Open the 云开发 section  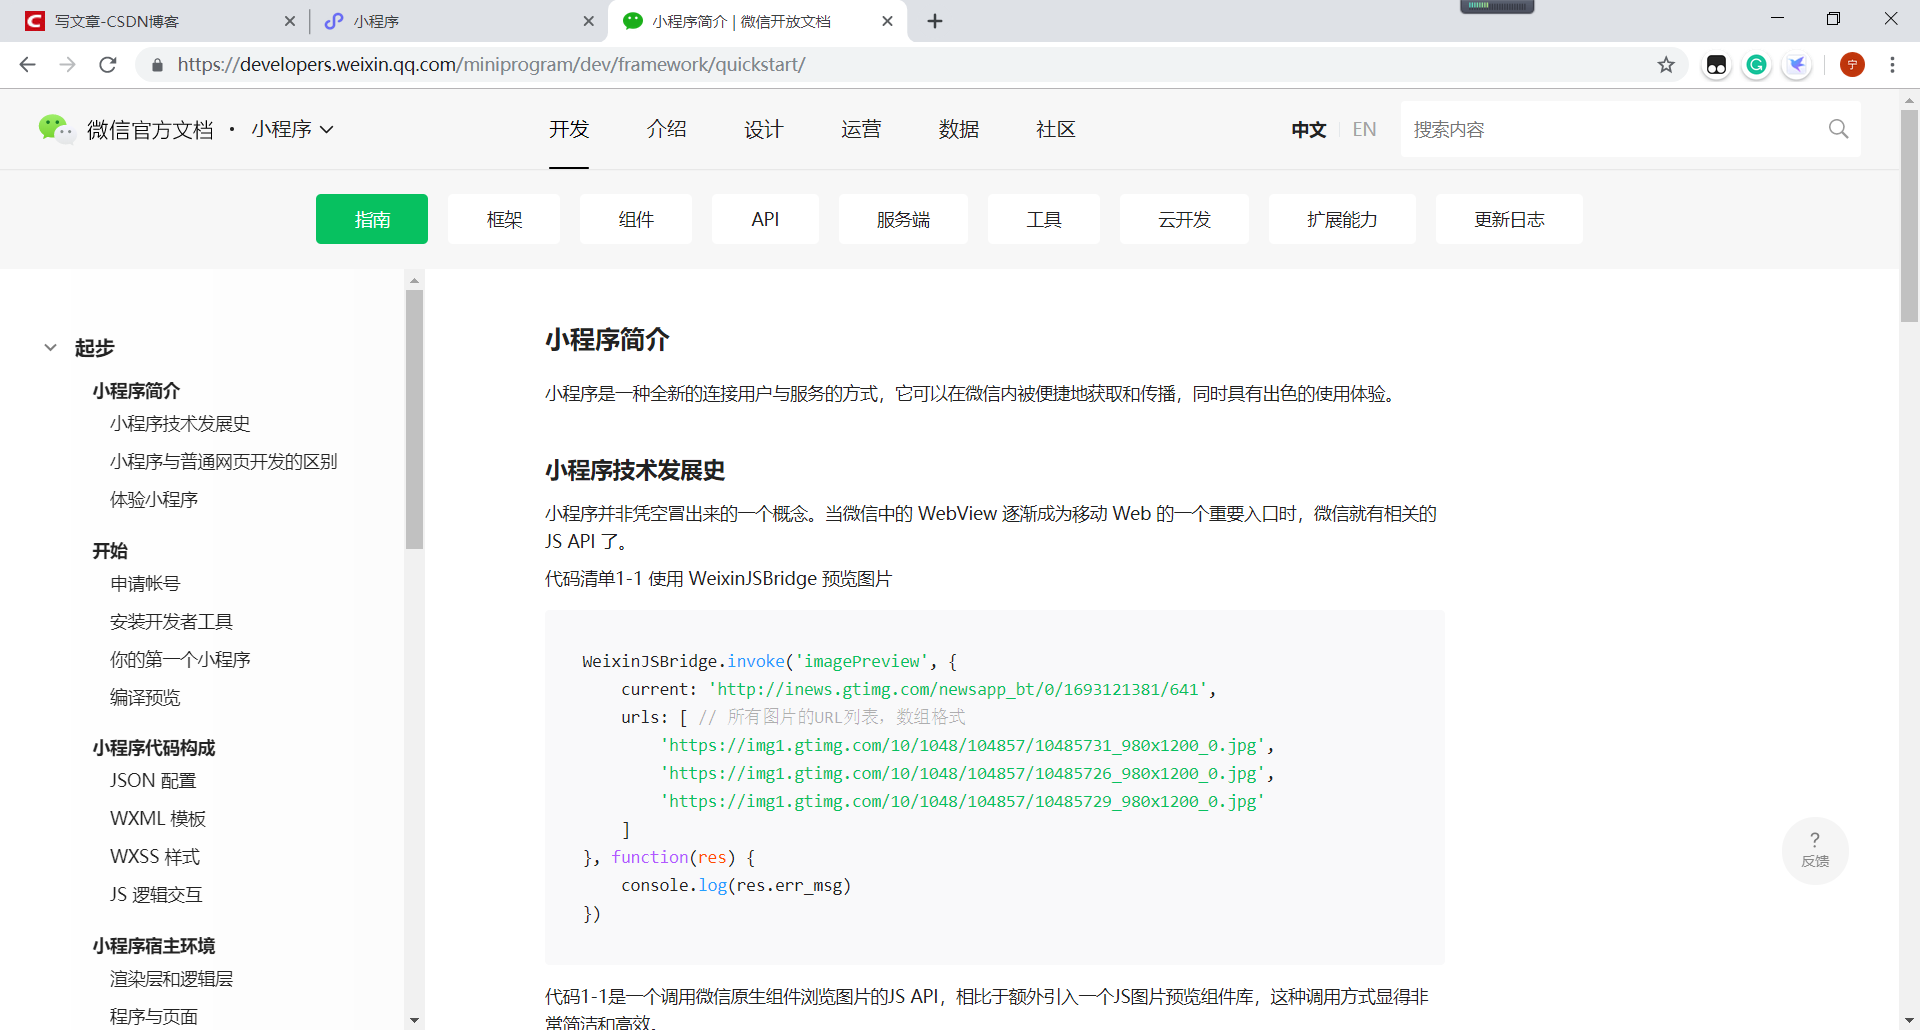click(x=1184, y=219)
